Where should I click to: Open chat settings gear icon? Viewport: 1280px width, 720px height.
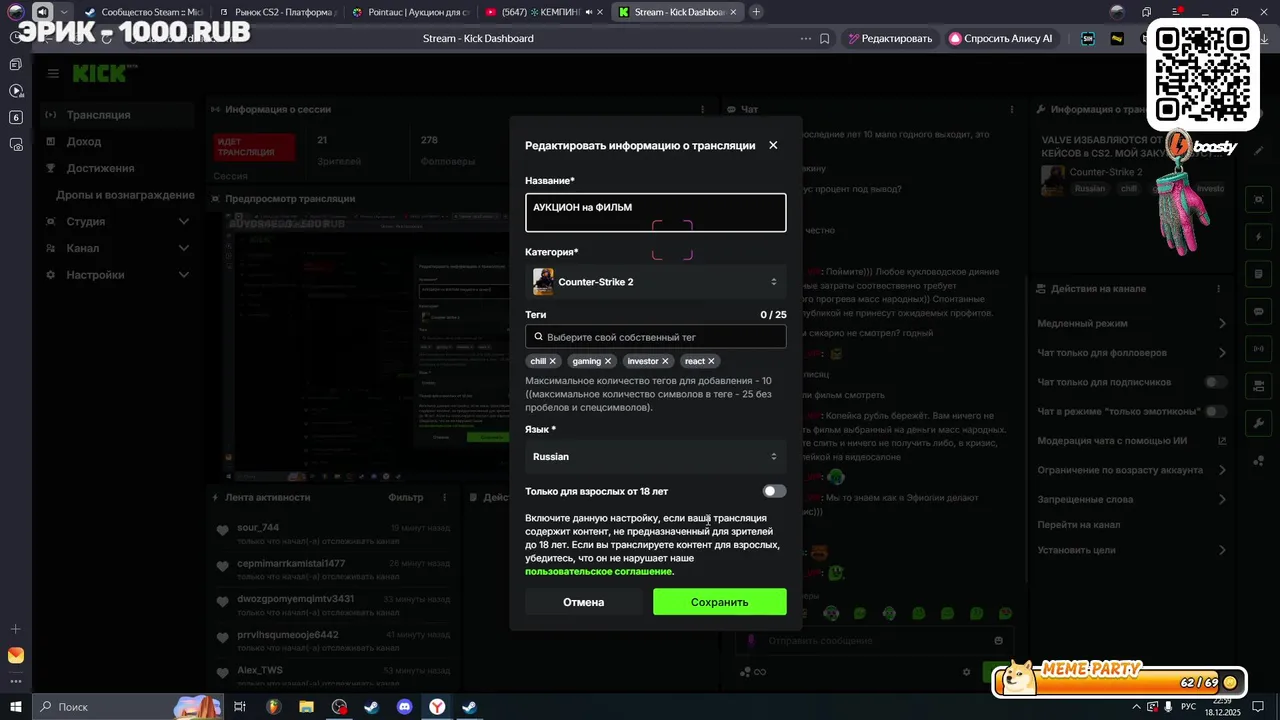click(966, 672)
